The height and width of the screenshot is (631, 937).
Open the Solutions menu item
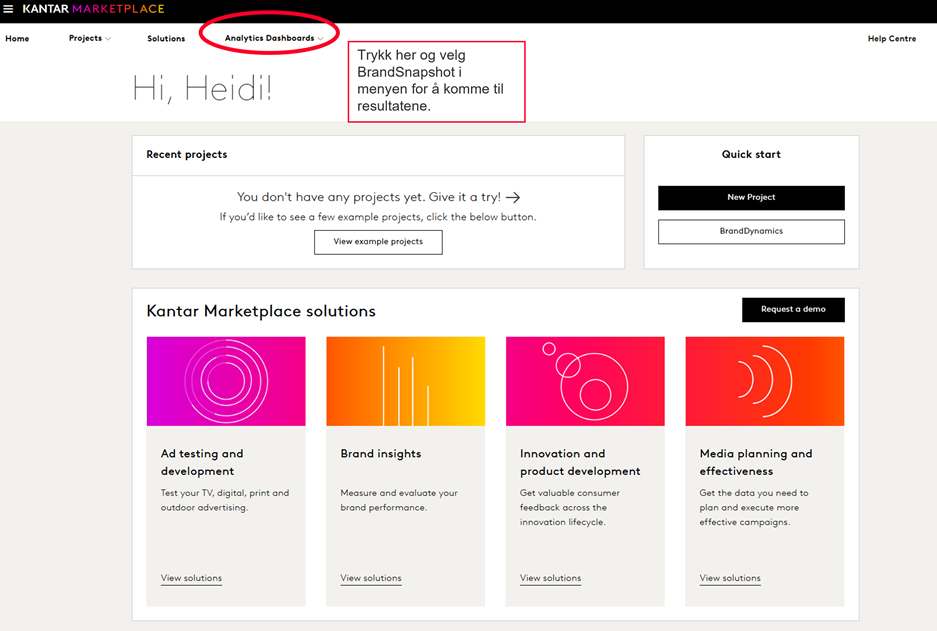coord(166,38)
